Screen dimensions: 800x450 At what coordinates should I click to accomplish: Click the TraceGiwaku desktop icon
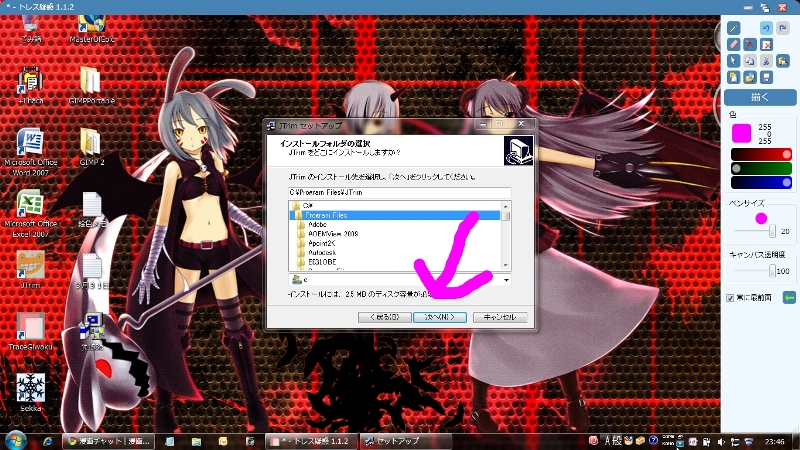pyautogui.click(x=31, y=331)
